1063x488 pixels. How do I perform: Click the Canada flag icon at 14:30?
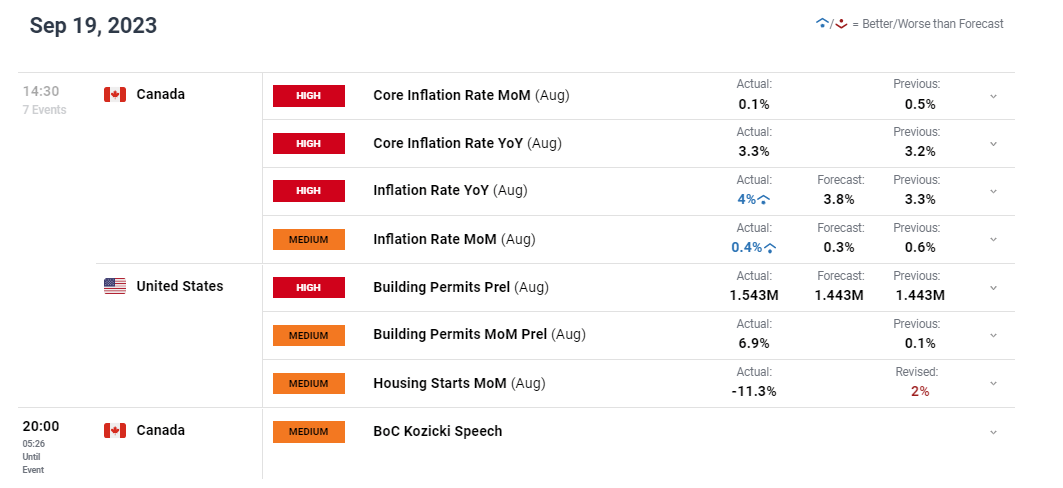coord(115,94)
